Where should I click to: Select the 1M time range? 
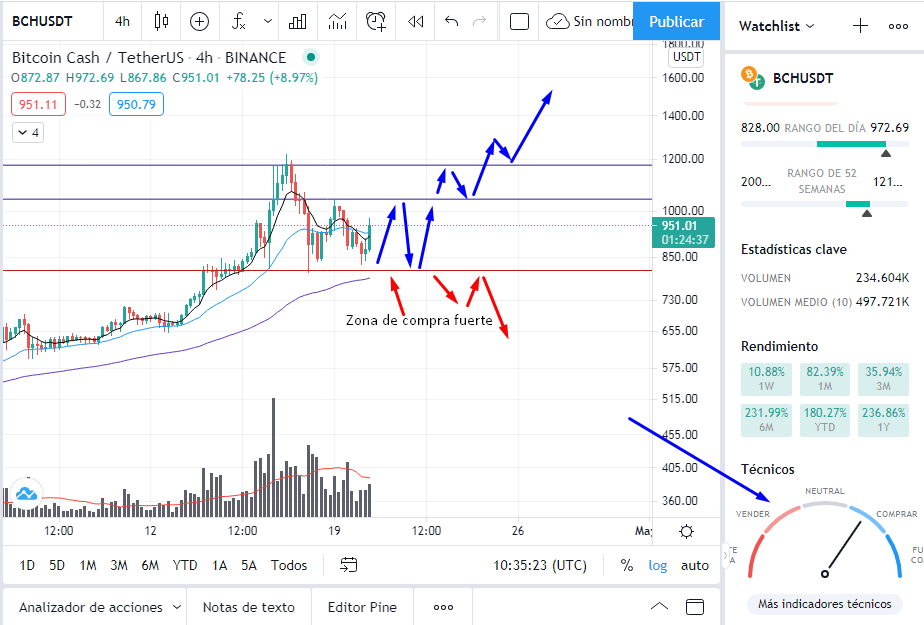pyautogui.click(x=88, y=566)
